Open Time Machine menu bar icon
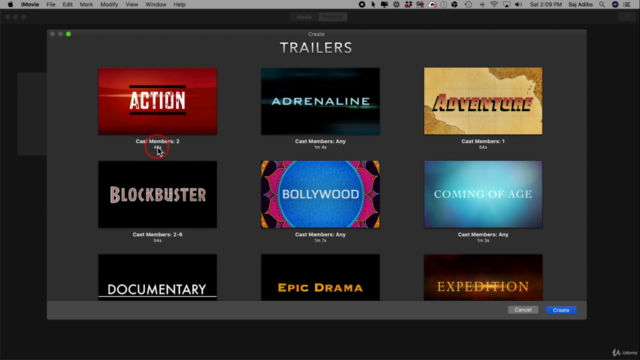The height and width of the screenshot is (360, 640). tap(468, 4)
